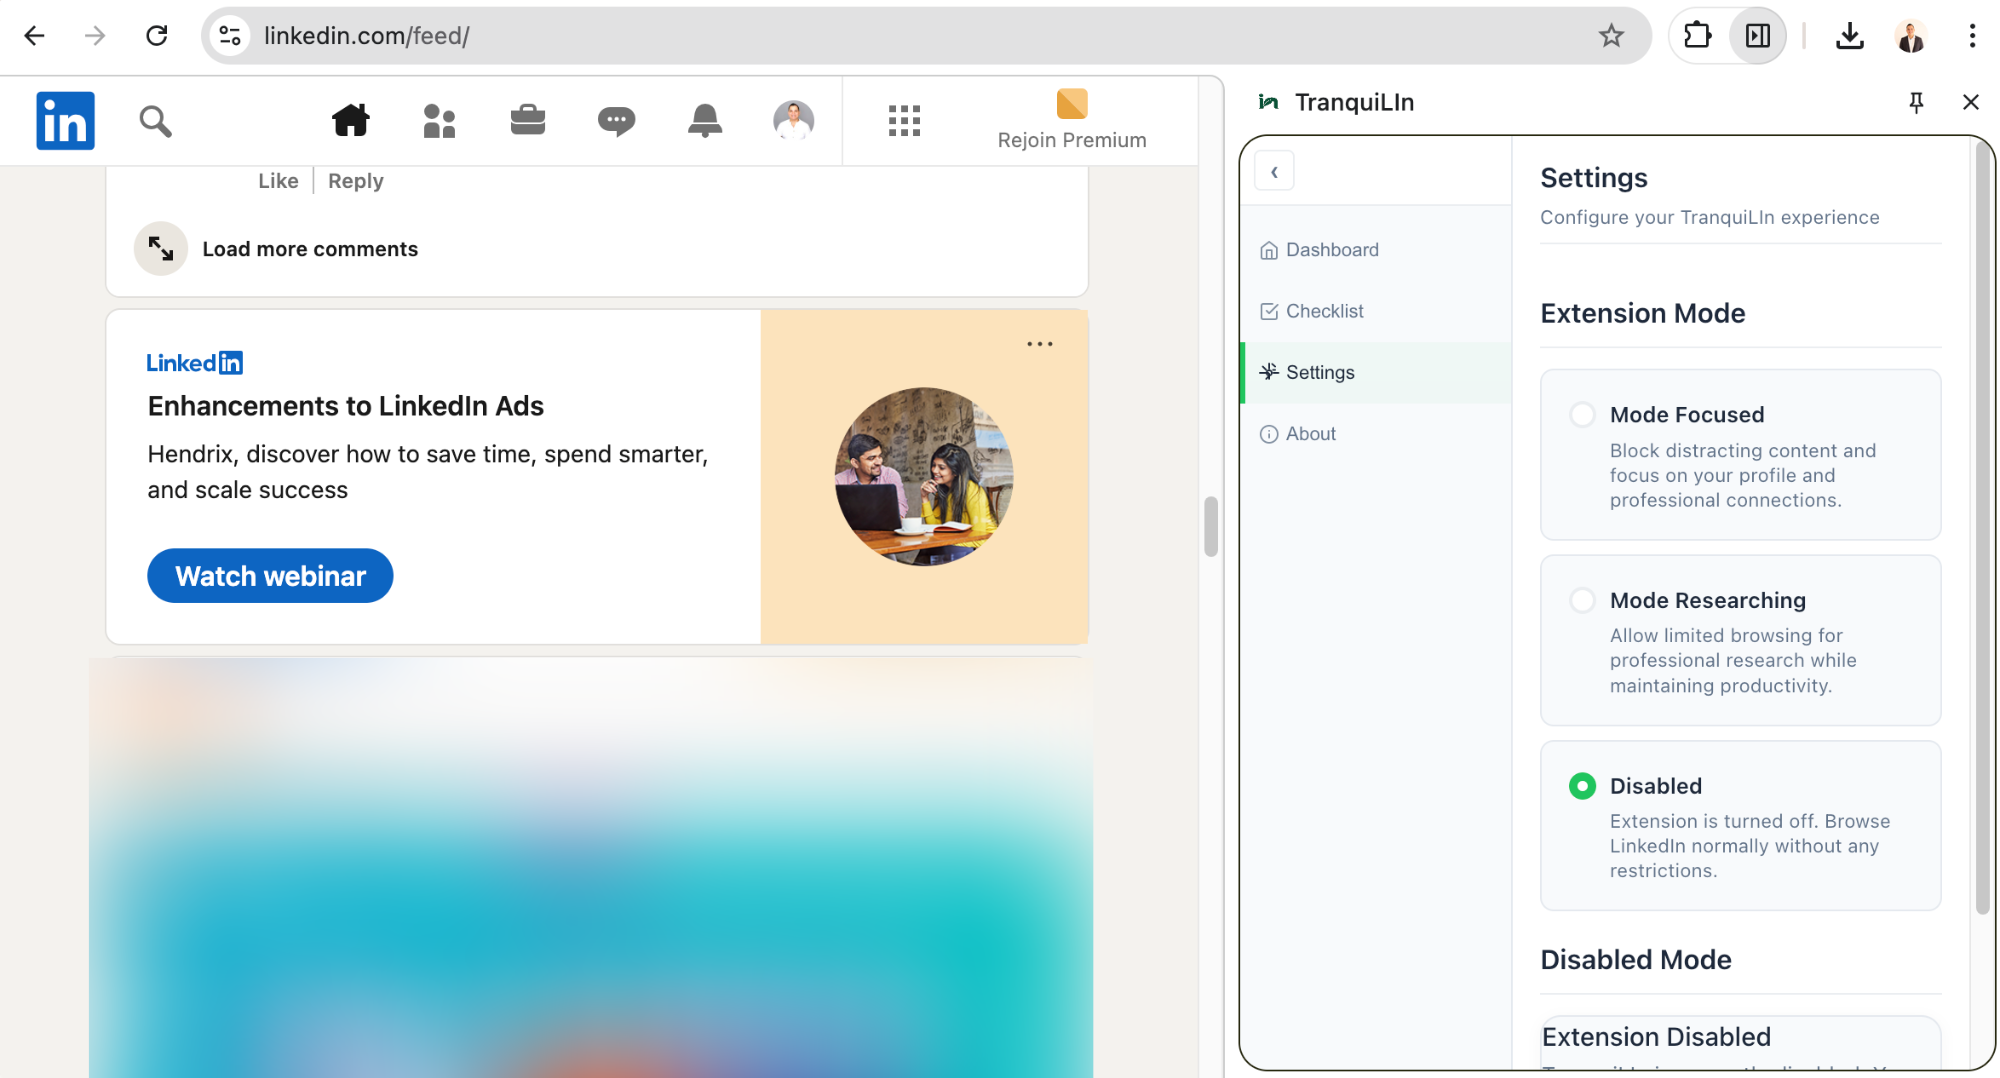Pin the TranquiLIn side panel

click(1916, 102)
